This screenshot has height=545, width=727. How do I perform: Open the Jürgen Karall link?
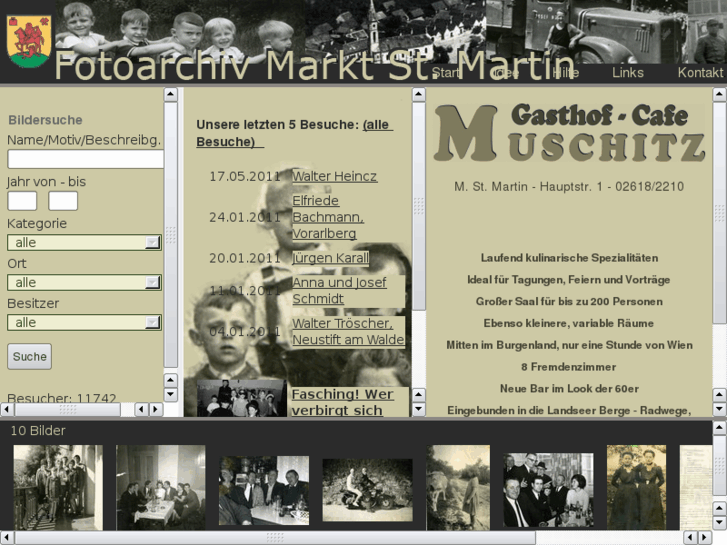[330, 258]
